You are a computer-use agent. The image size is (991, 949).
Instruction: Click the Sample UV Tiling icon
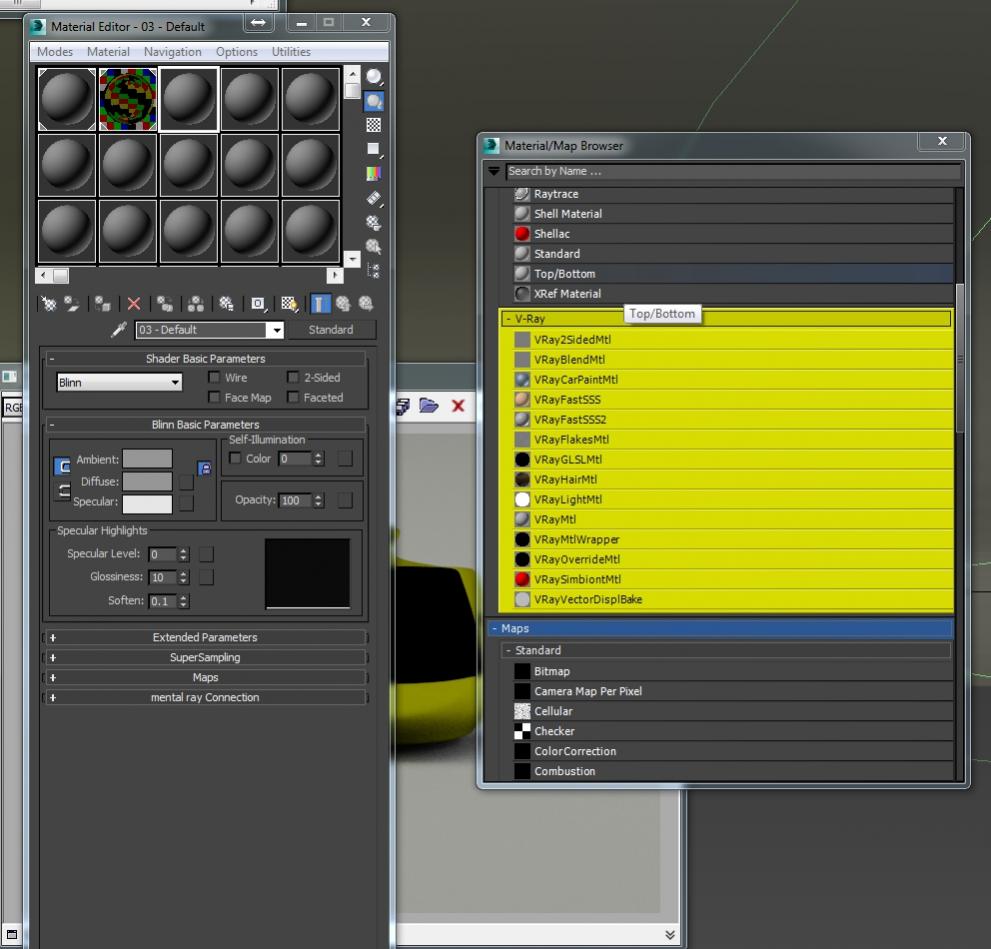click(x=374, y=149)
